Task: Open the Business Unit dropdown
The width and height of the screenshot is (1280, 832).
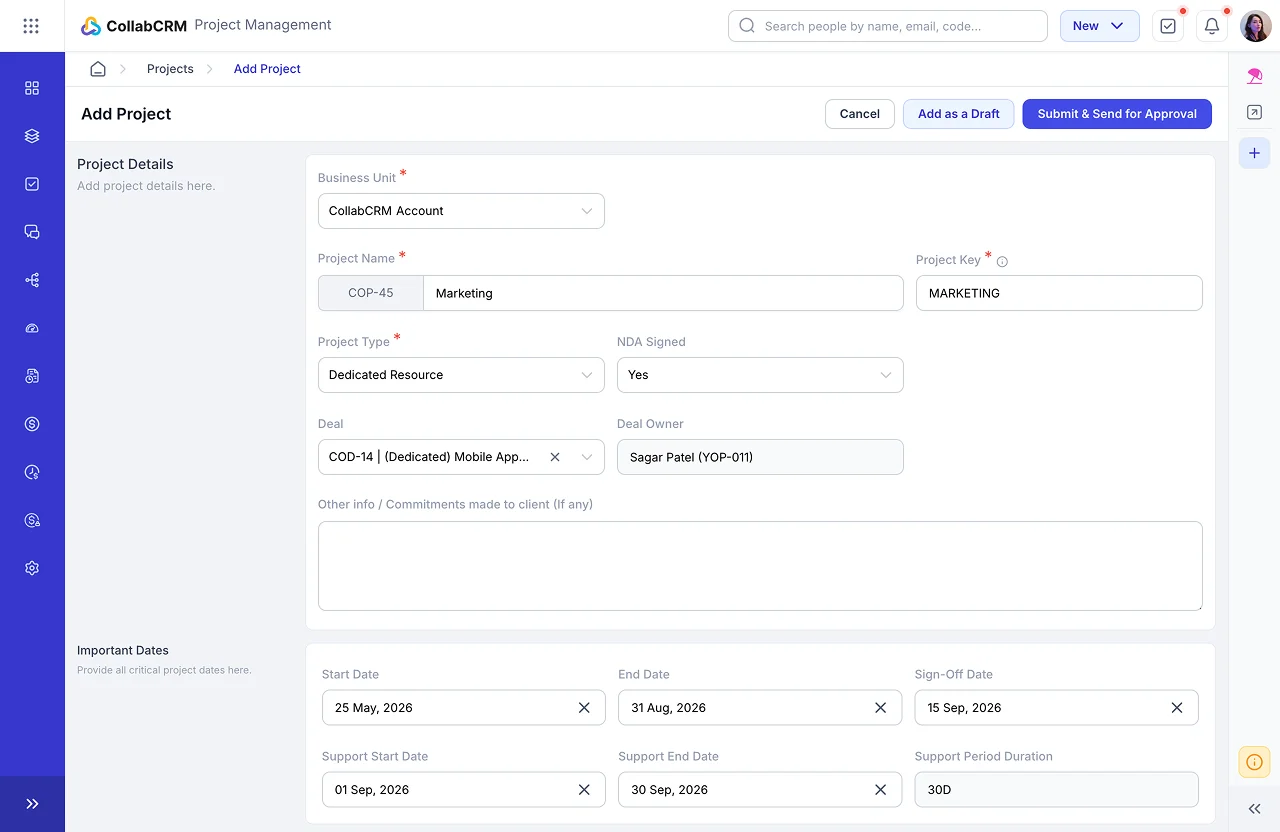Action: [461, 211]
